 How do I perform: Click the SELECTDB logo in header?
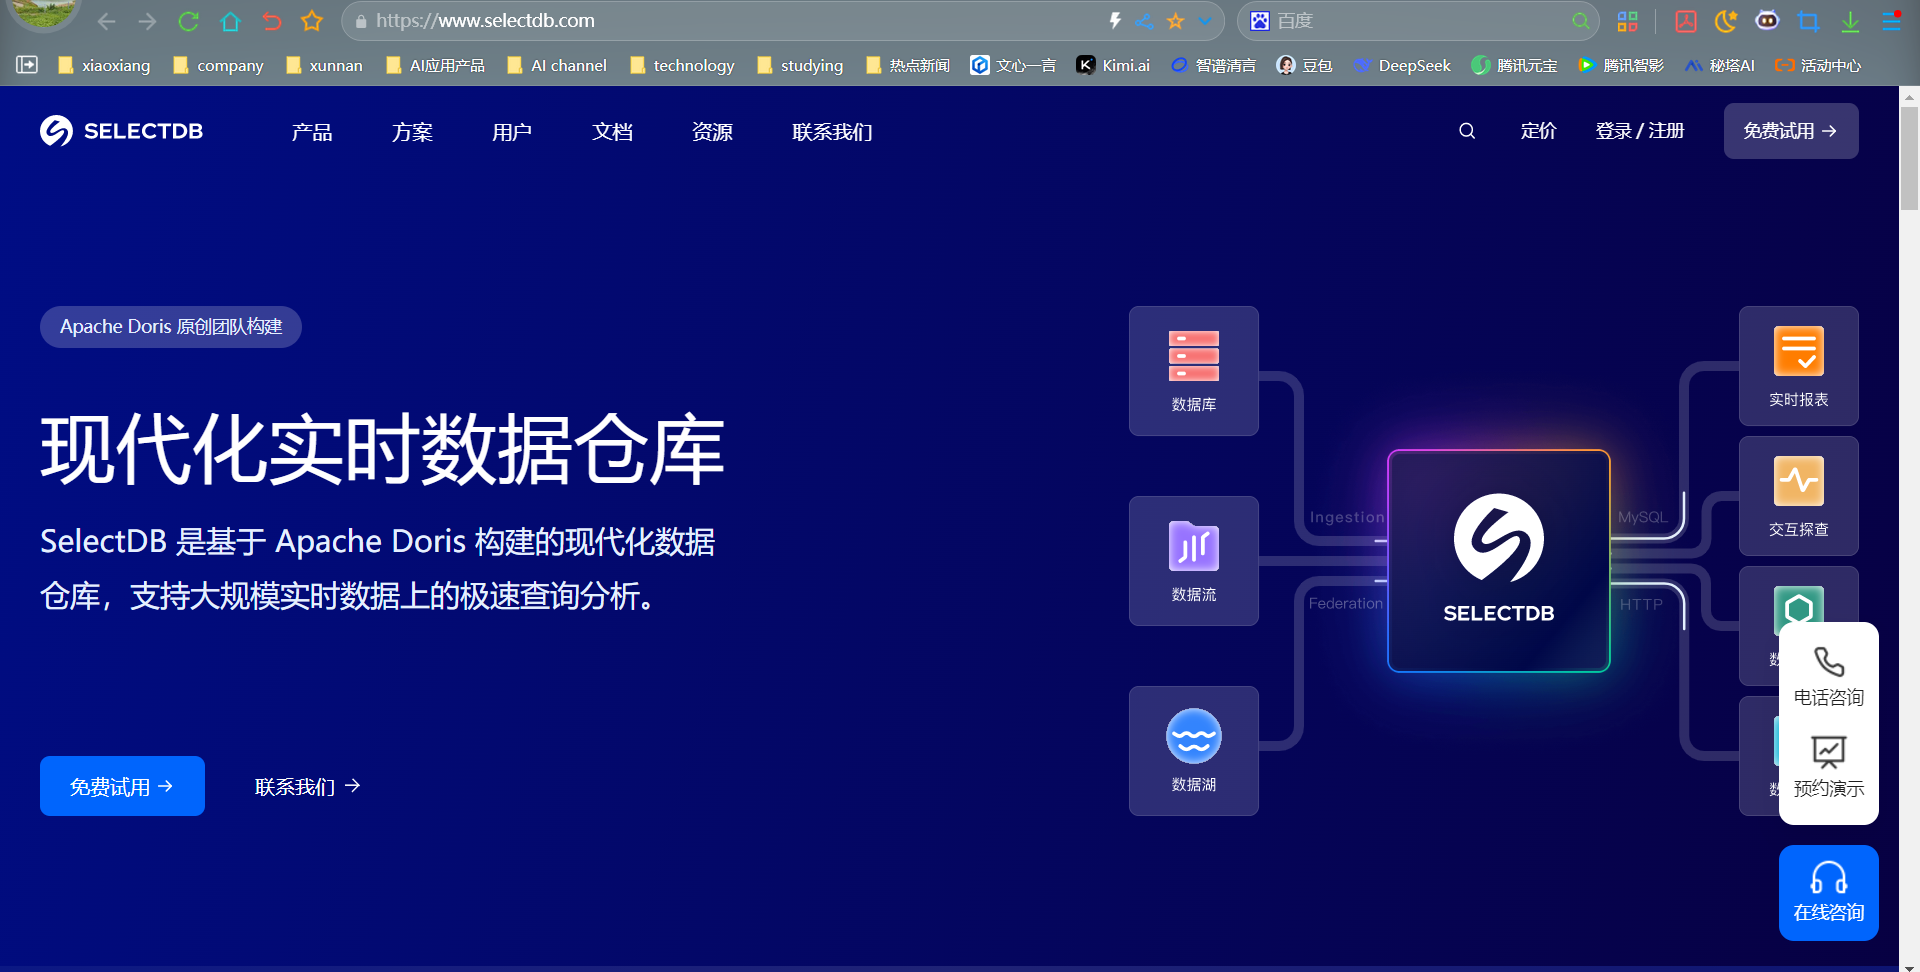click(x=121, y=131)
